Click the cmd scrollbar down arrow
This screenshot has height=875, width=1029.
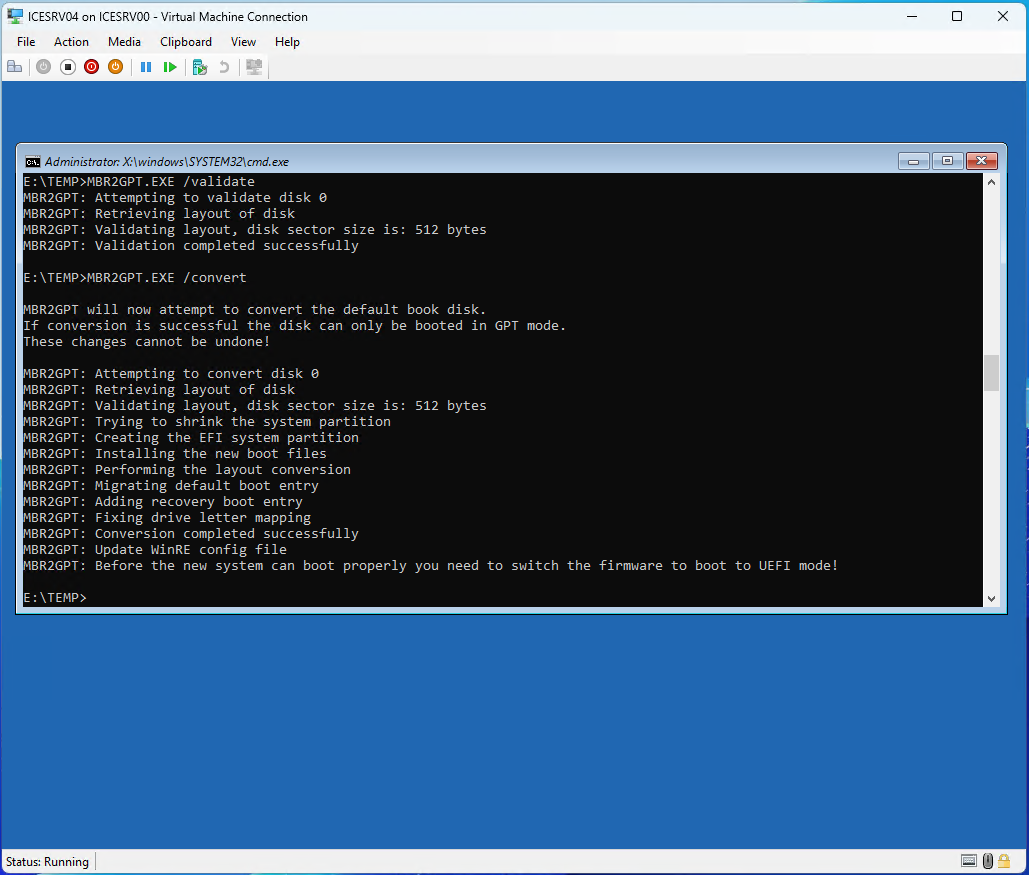(x=992, y=599)
